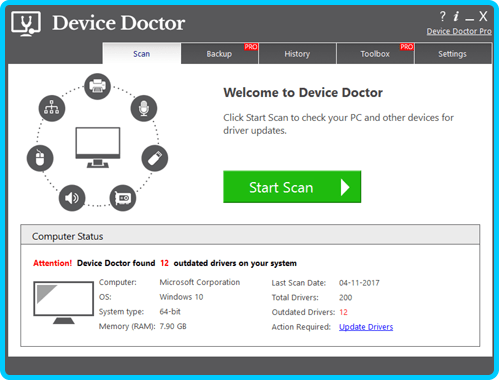The image size is (499, 380).
Task: Click the printer device icon
Action: tap(97, 86)
